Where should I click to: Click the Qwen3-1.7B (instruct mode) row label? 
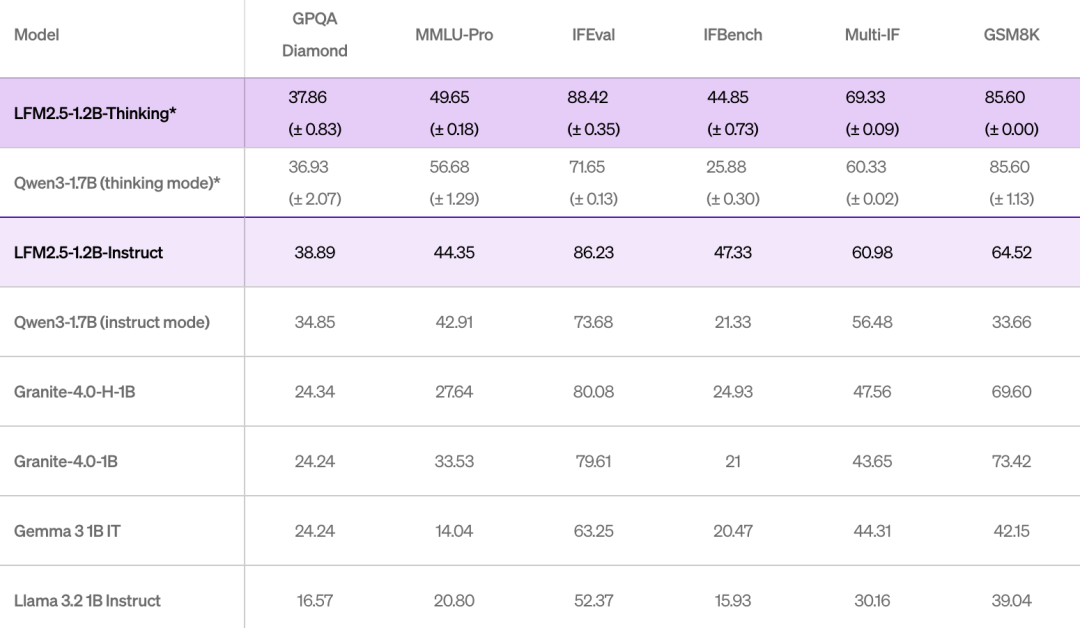[x=112, y=322]
